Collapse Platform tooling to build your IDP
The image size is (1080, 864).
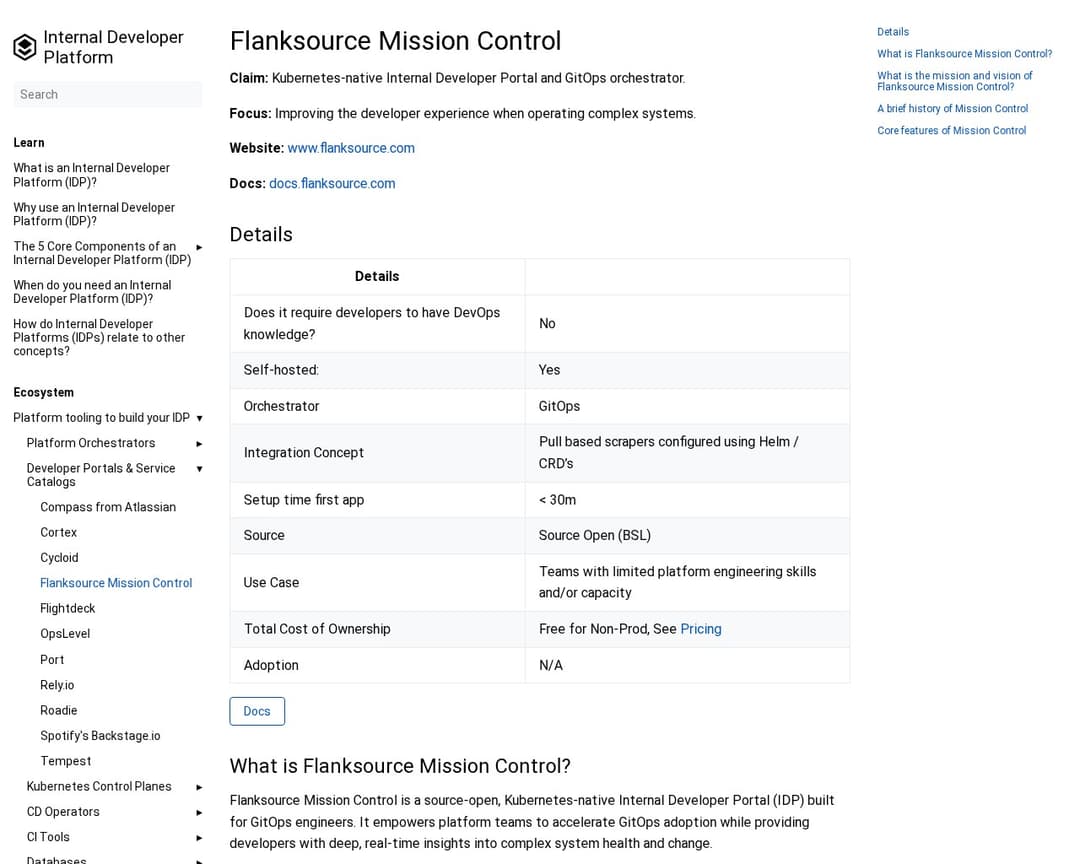tap(199, 418)
